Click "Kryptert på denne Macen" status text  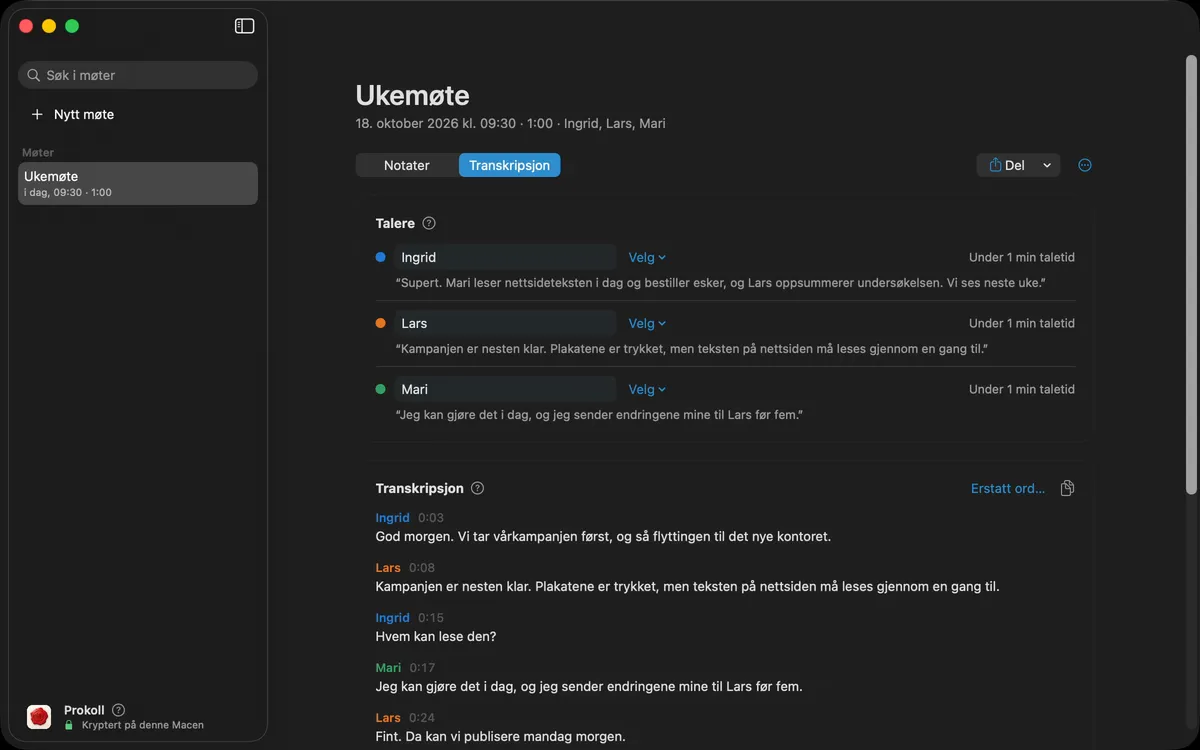143,725
